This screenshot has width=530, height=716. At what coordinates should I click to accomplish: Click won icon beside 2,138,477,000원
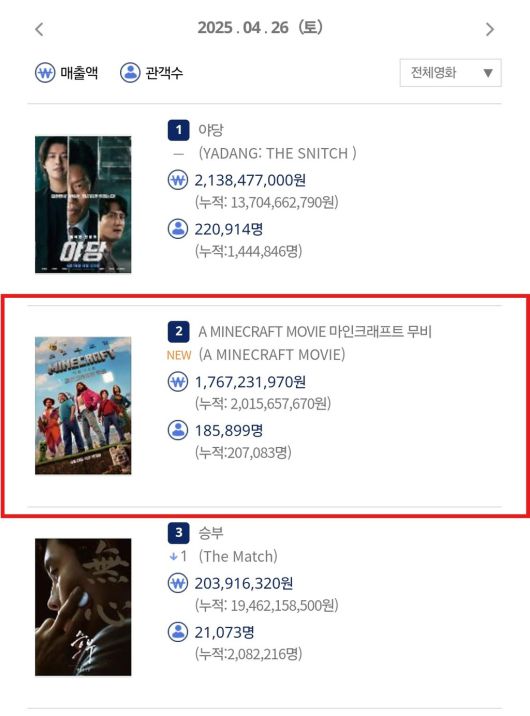(x=178, y=180)
